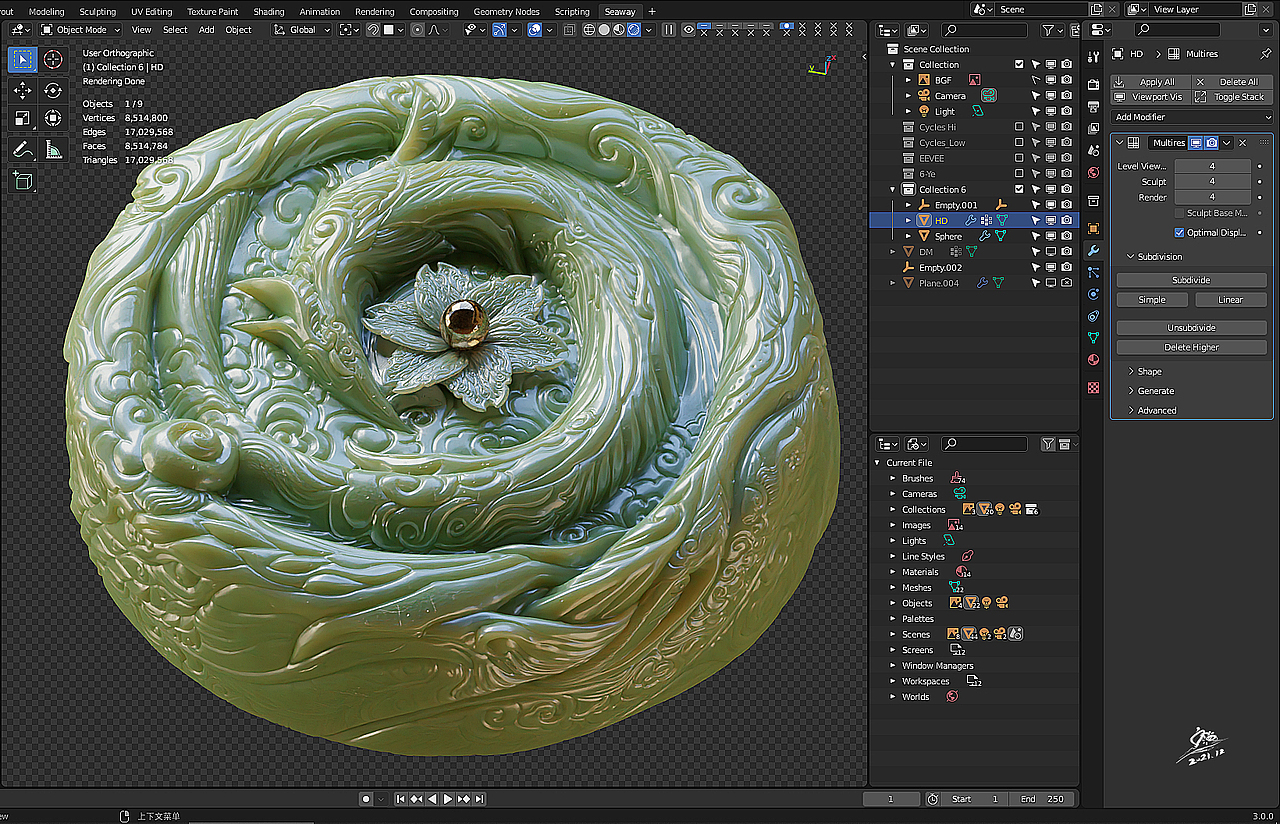Toggle Multires modifier viewport display
The height and width of the screenshot is (824, 1280).
[1196, 143]
